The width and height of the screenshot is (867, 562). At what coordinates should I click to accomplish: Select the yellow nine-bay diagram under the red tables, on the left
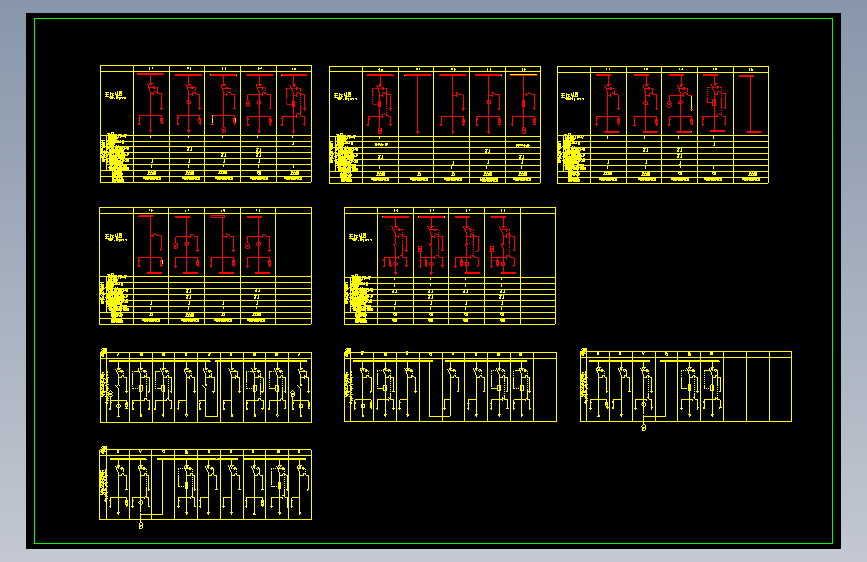(206, 386)
